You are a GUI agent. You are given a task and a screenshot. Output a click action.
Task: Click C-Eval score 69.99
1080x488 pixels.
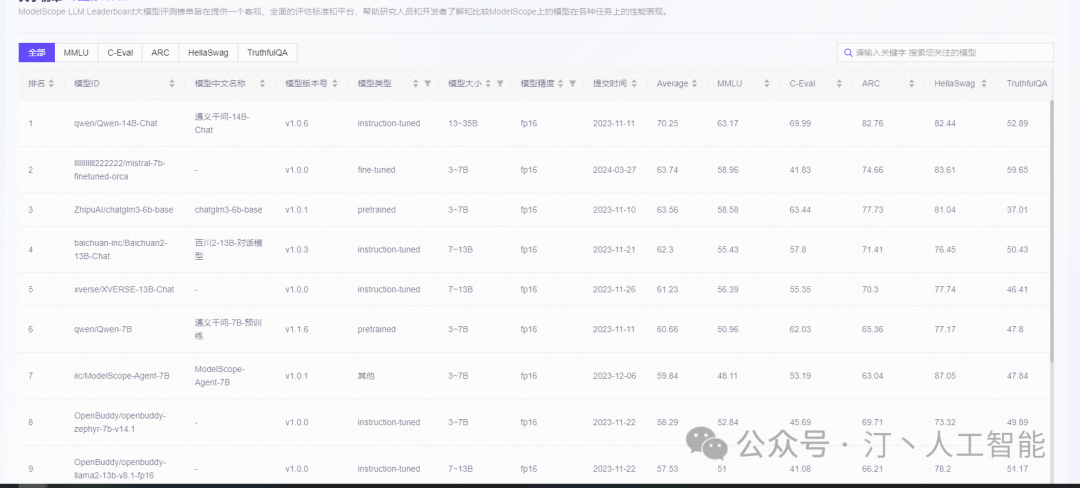tap(800, 123)
